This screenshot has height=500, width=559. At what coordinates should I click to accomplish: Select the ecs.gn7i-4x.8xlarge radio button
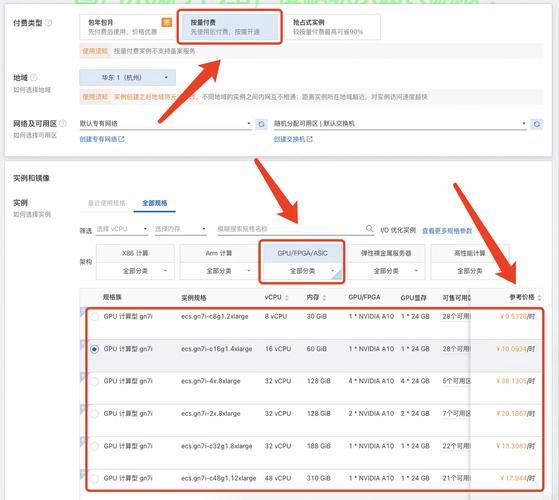pyautogui.click(x=94, y=381)
